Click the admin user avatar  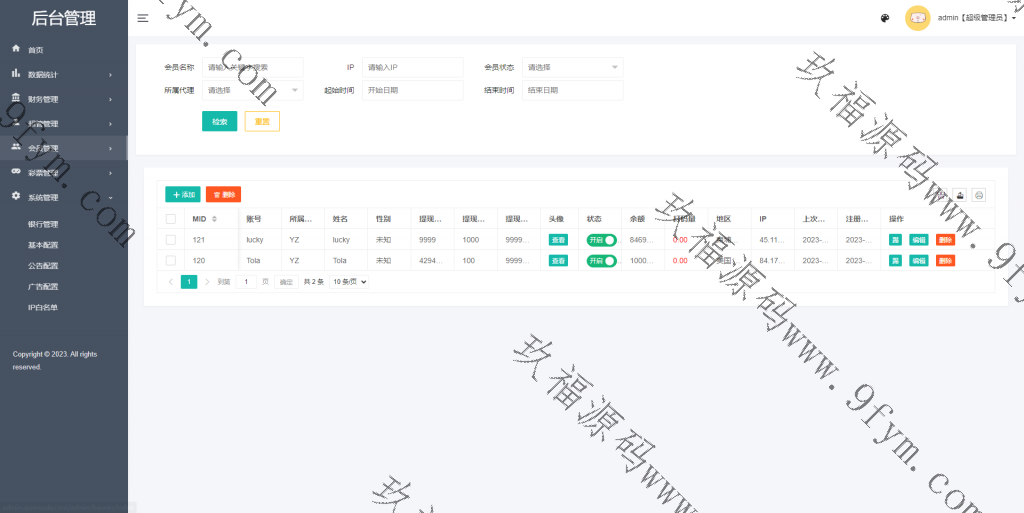pyautogui.click(x=917, y=18)
